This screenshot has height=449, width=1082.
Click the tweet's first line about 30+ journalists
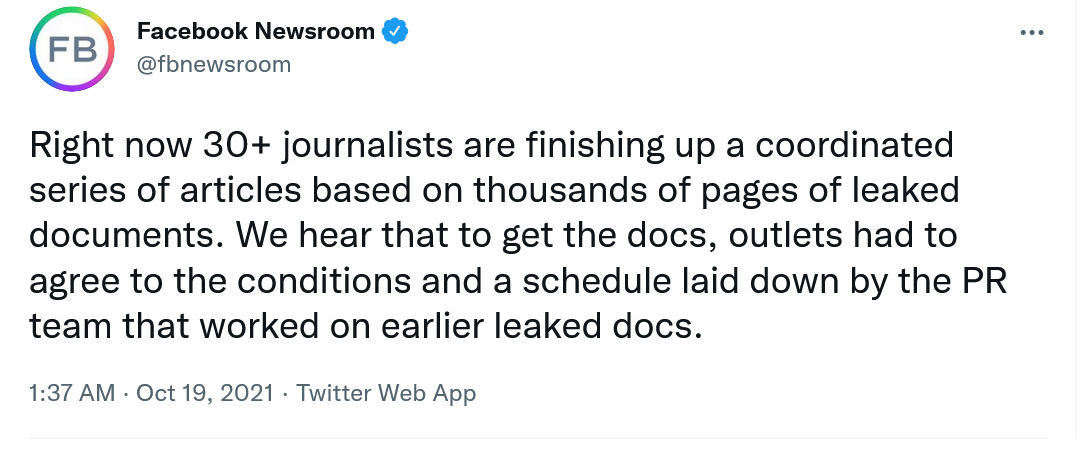491,146
